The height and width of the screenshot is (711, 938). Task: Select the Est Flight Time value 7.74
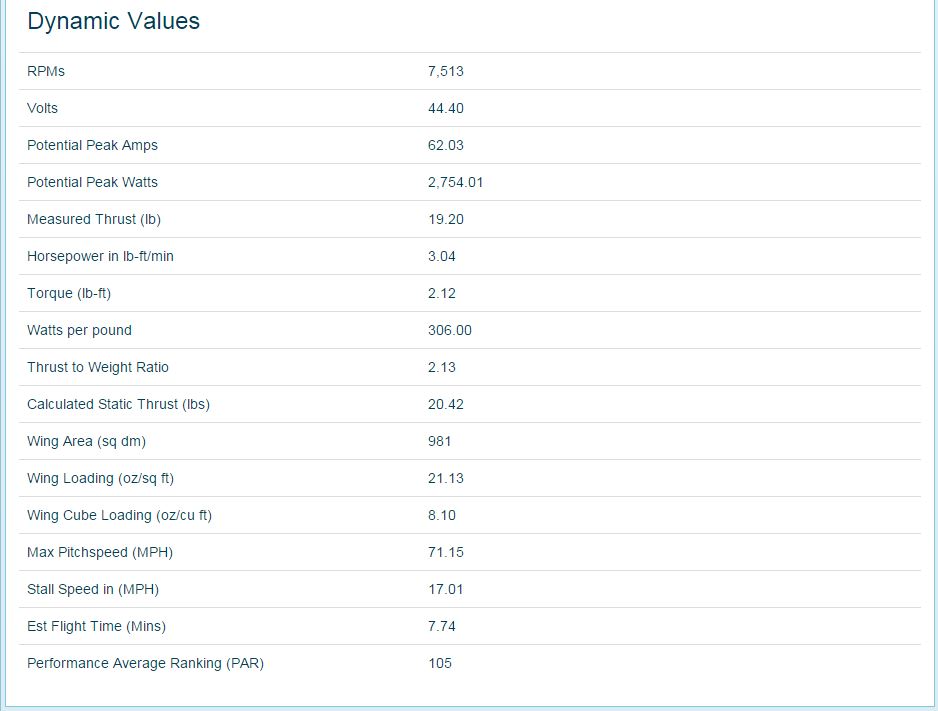coord(441,627)
